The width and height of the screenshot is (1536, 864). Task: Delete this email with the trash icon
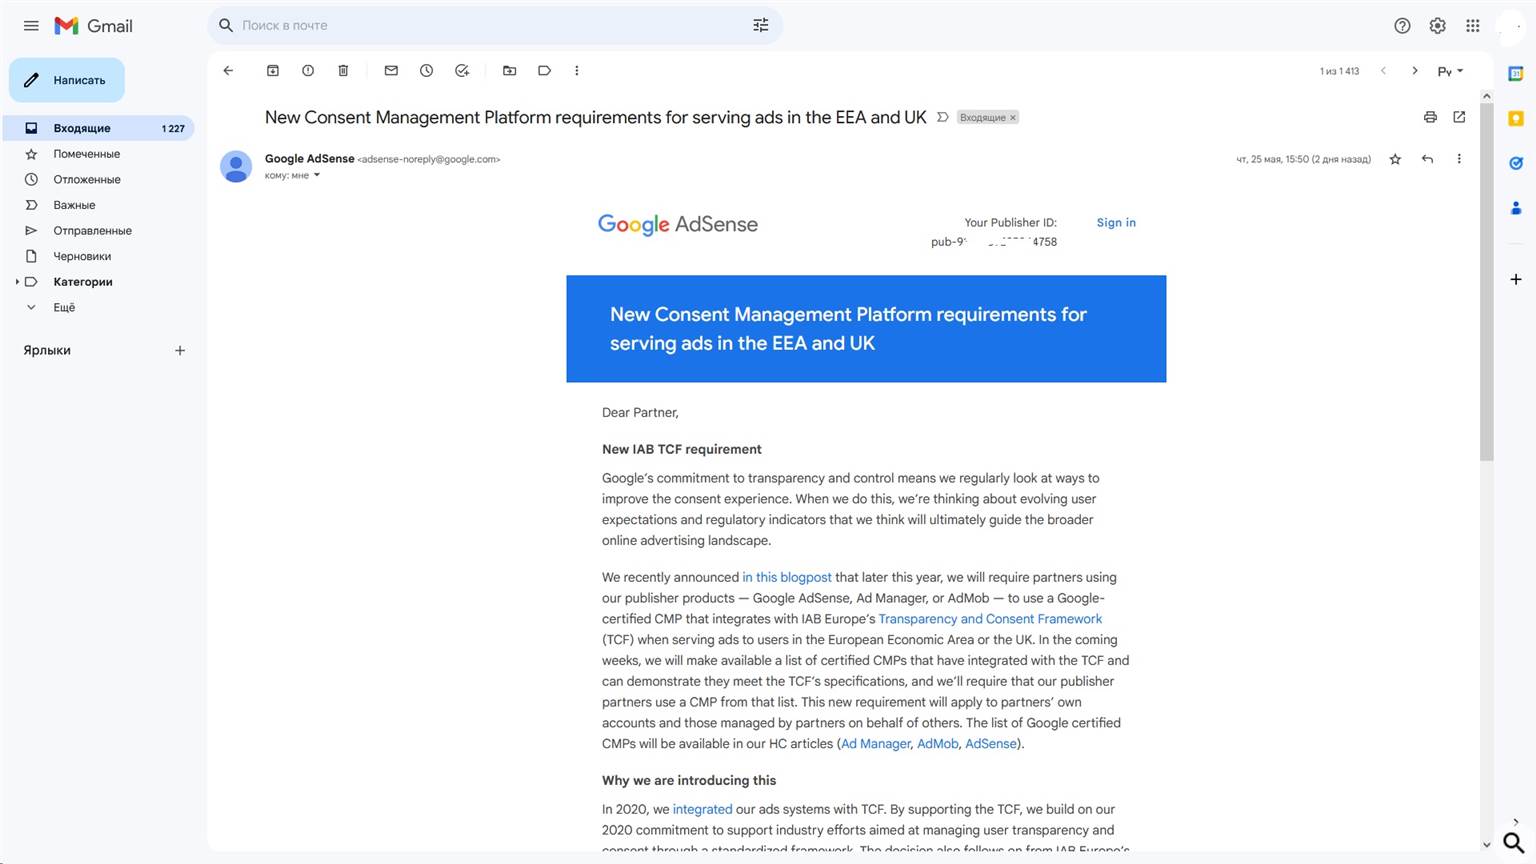343,71
